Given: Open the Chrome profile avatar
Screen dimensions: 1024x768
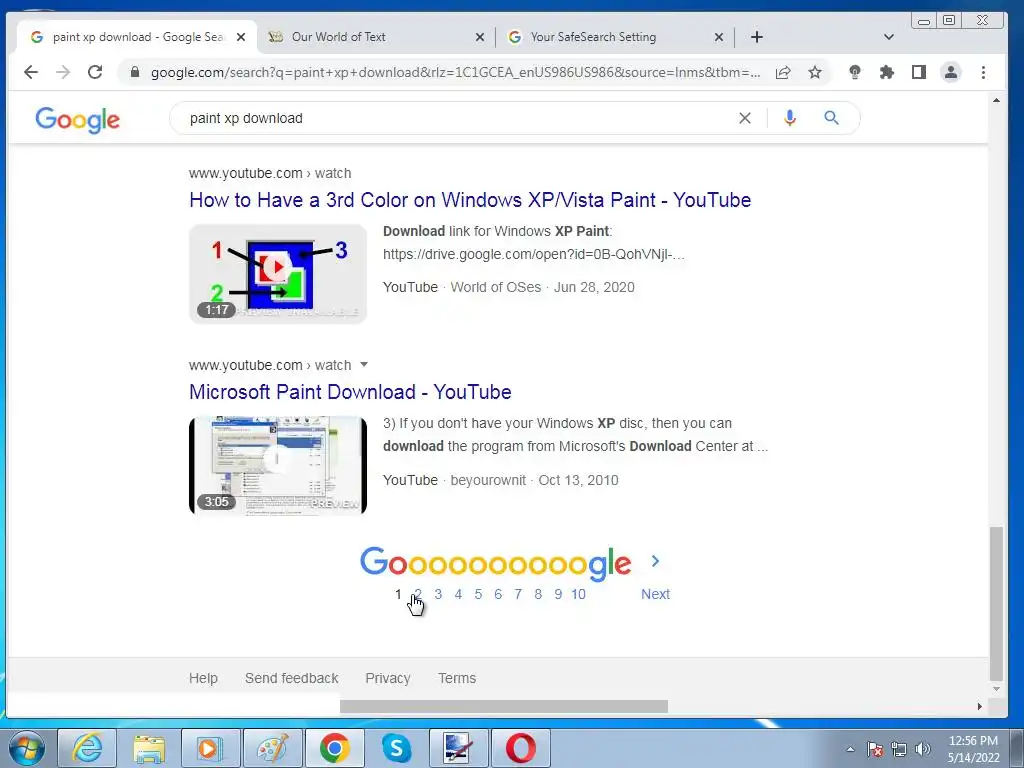Looking at the screenshot, I should point(951,72).
